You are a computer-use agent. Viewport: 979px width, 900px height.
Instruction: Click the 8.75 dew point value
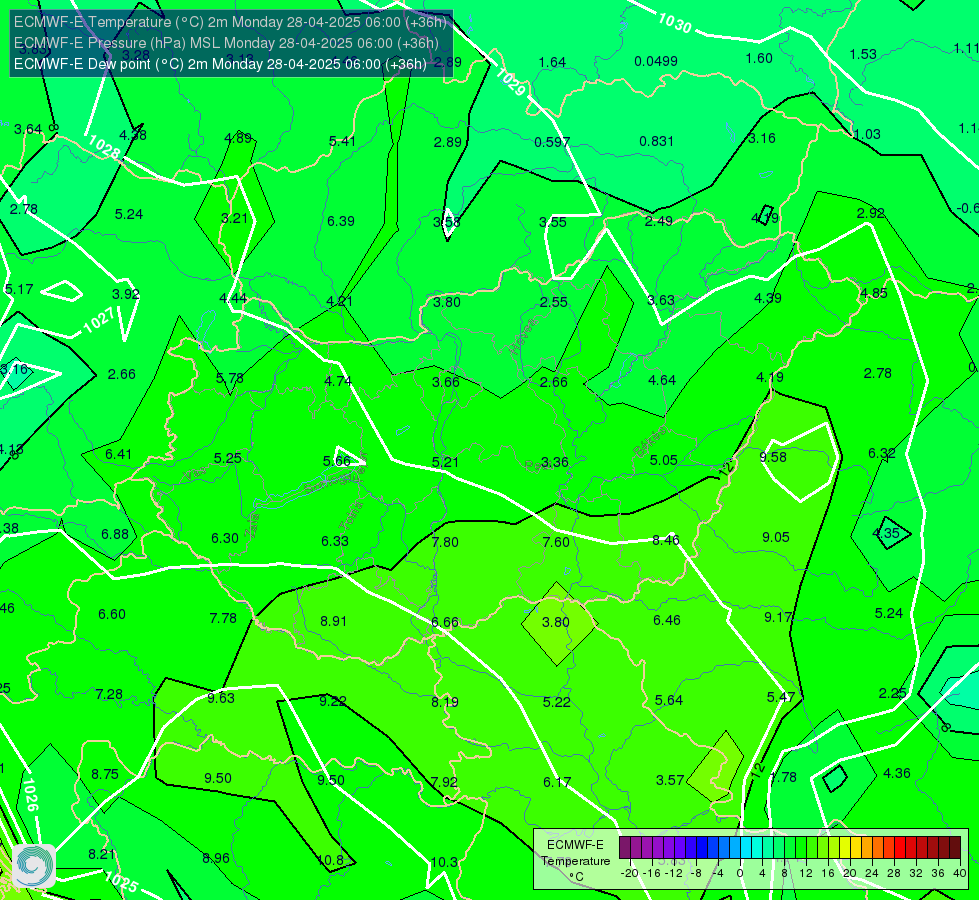click(105, 774)
